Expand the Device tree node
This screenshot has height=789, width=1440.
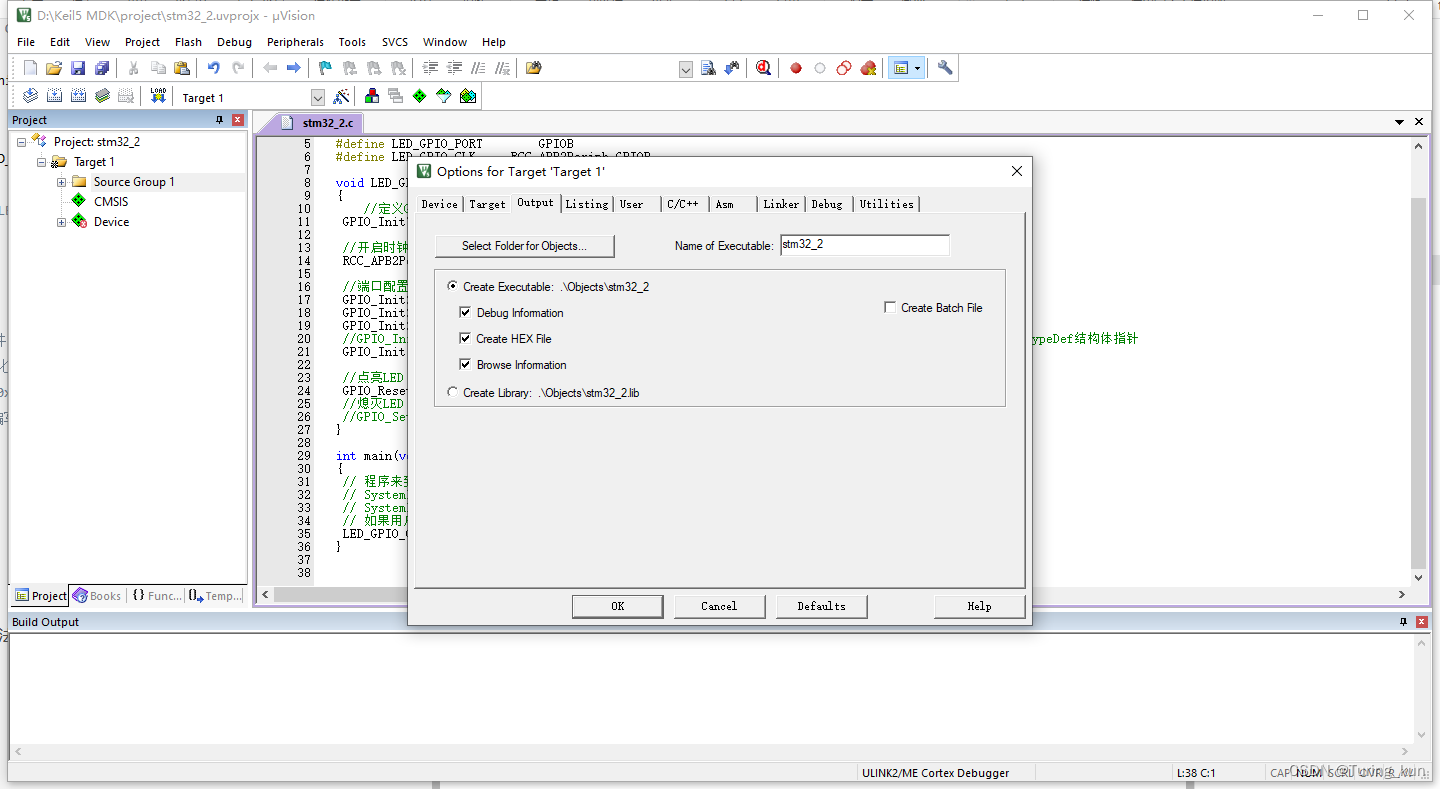(x=61, y=222)
